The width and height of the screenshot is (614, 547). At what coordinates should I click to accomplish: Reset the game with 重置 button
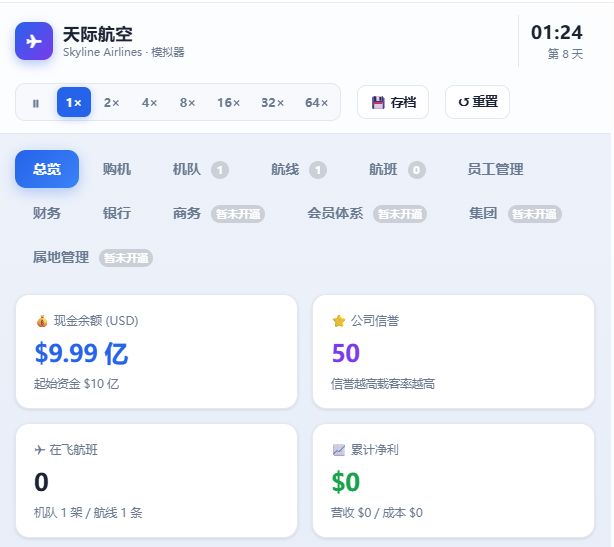[477, 102]
